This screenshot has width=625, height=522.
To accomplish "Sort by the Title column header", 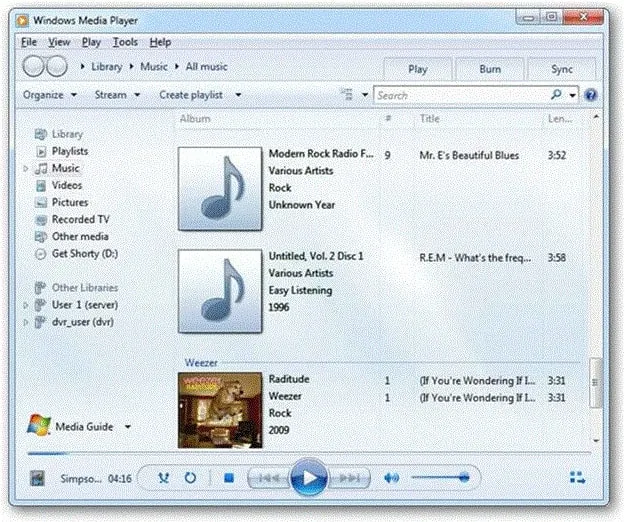I will [x=430, y=119].
